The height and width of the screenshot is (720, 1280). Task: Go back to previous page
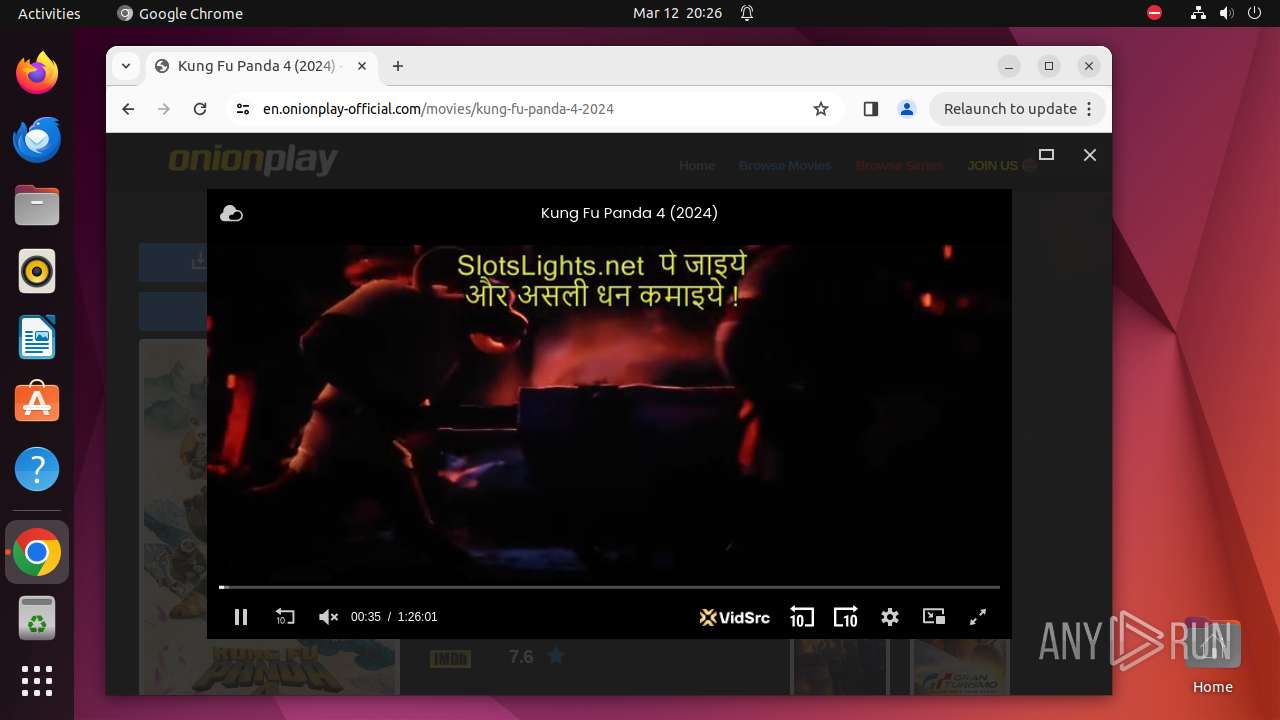[x=128, y=109]
